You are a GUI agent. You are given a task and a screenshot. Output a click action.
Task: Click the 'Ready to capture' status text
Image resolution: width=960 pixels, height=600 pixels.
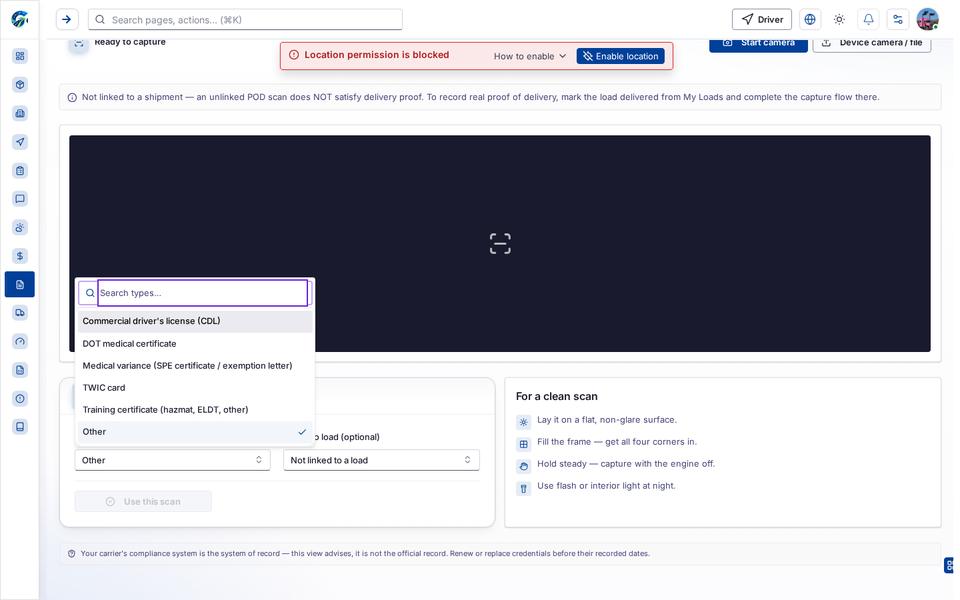pos(130,42)
